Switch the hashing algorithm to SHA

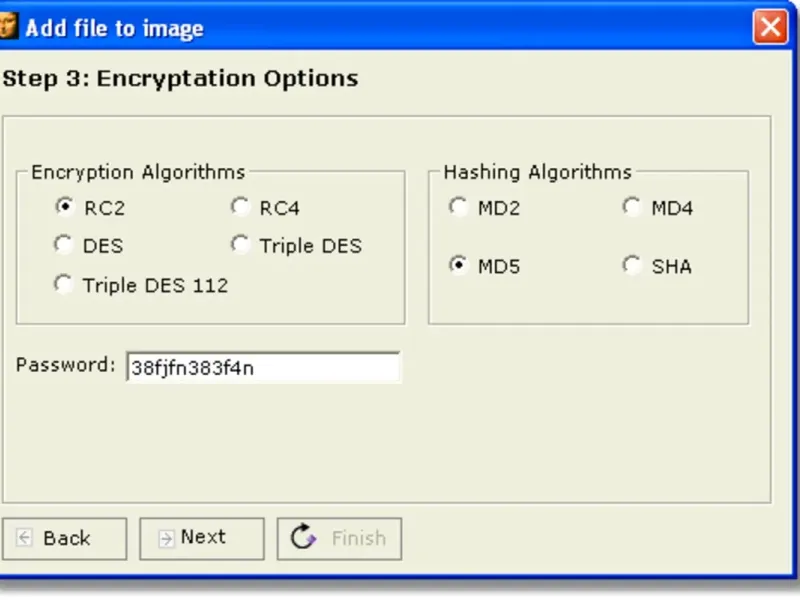[x=632, y=266]
